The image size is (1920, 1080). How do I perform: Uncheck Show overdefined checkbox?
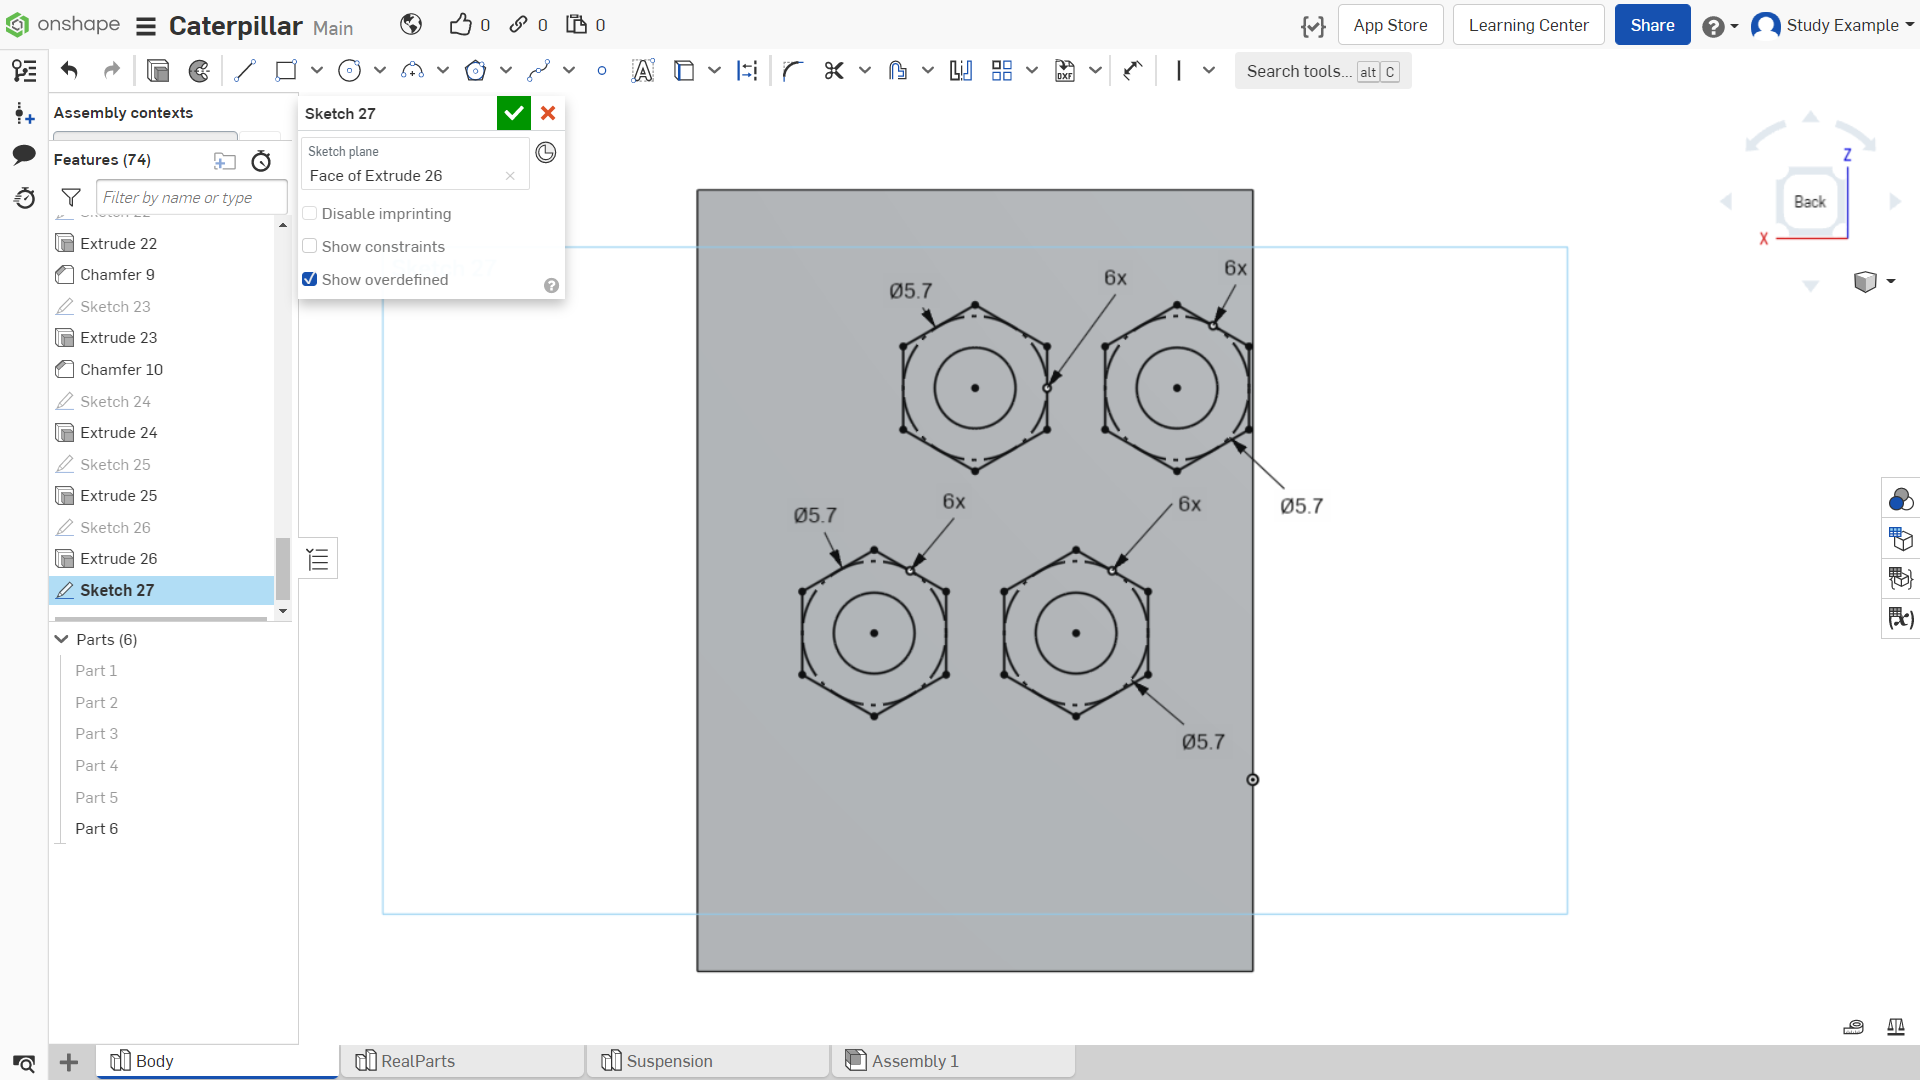click(x=310, y=280)
